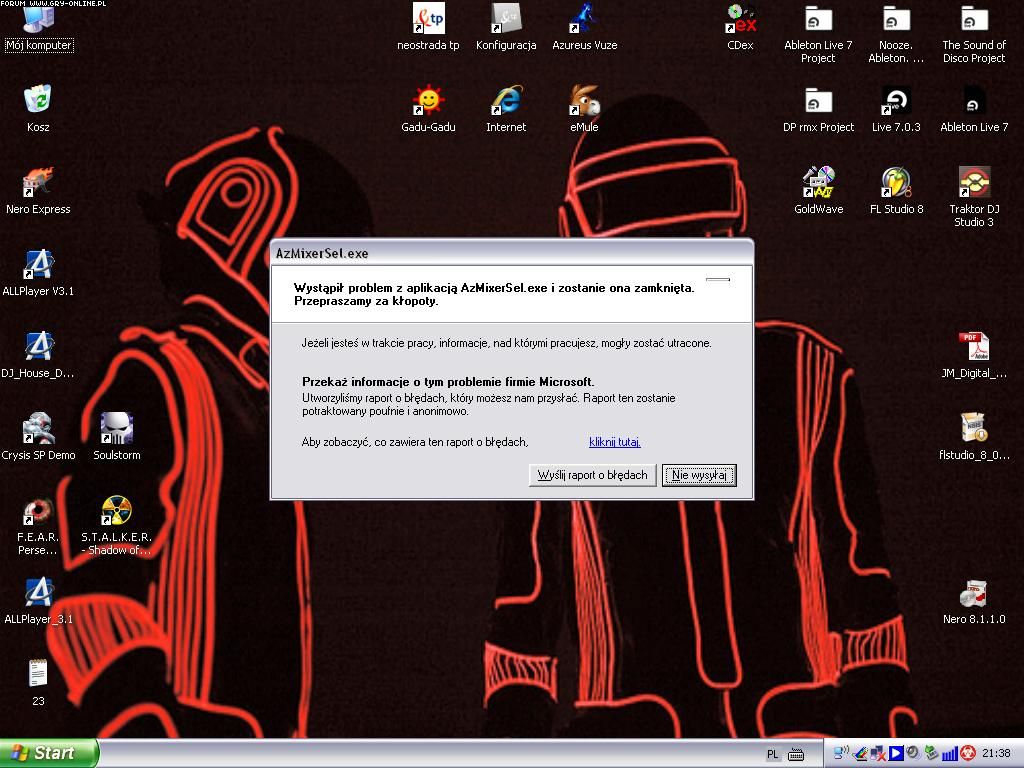The image size is (1024, 768).
Task: Click the PL language indicator
Action: (x=773, y=754)
